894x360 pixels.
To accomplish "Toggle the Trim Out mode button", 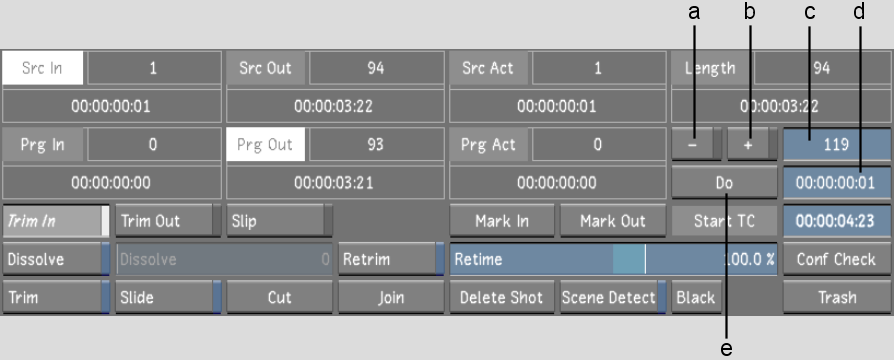I will [168, 221].
